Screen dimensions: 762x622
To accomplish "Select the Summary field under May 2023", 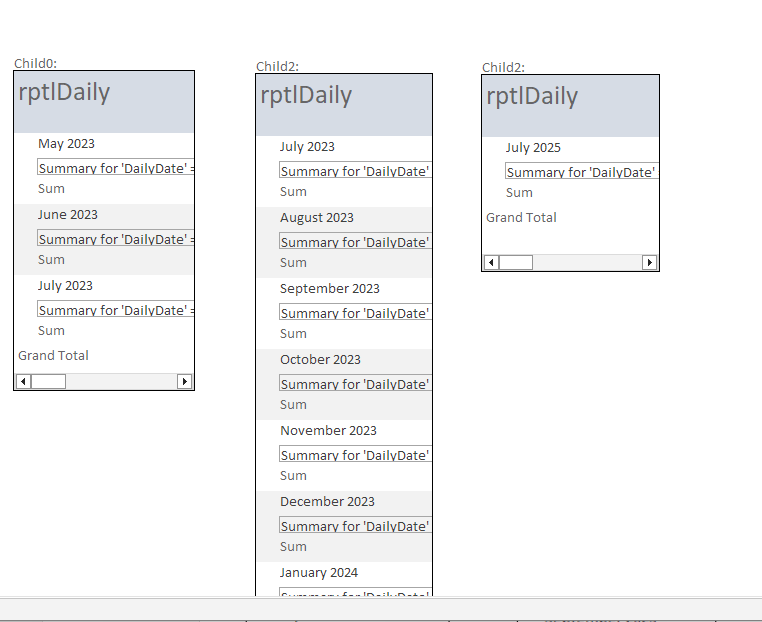I will click(115, 168).
